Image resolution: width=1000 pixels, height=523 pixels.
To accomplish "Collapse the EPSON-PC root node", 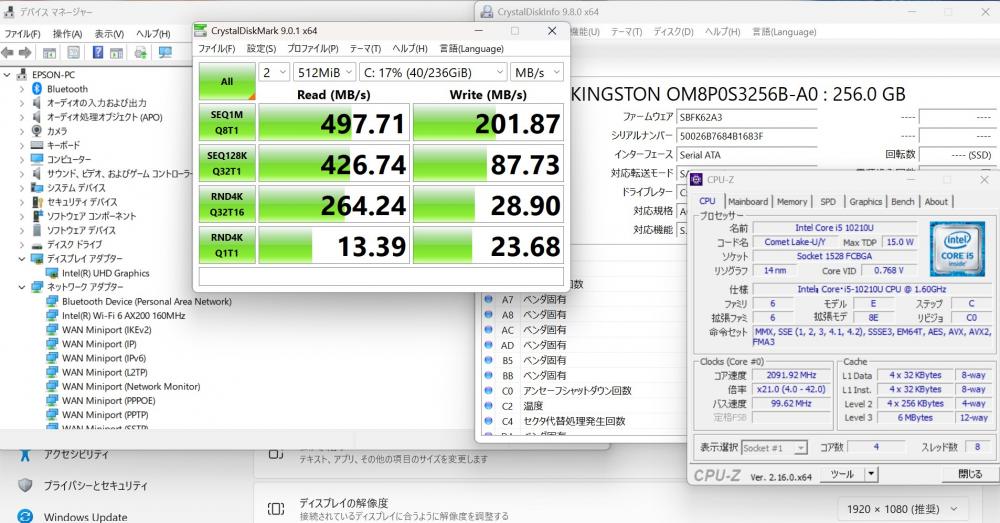I will coord(7,75).
